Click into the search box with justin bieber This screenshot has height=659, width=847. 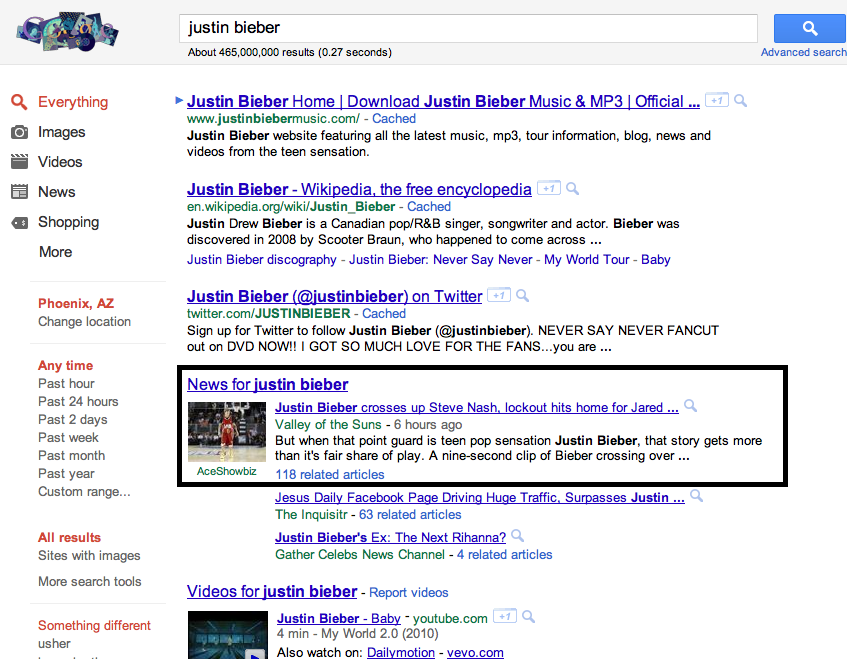[x=468, y=28]
